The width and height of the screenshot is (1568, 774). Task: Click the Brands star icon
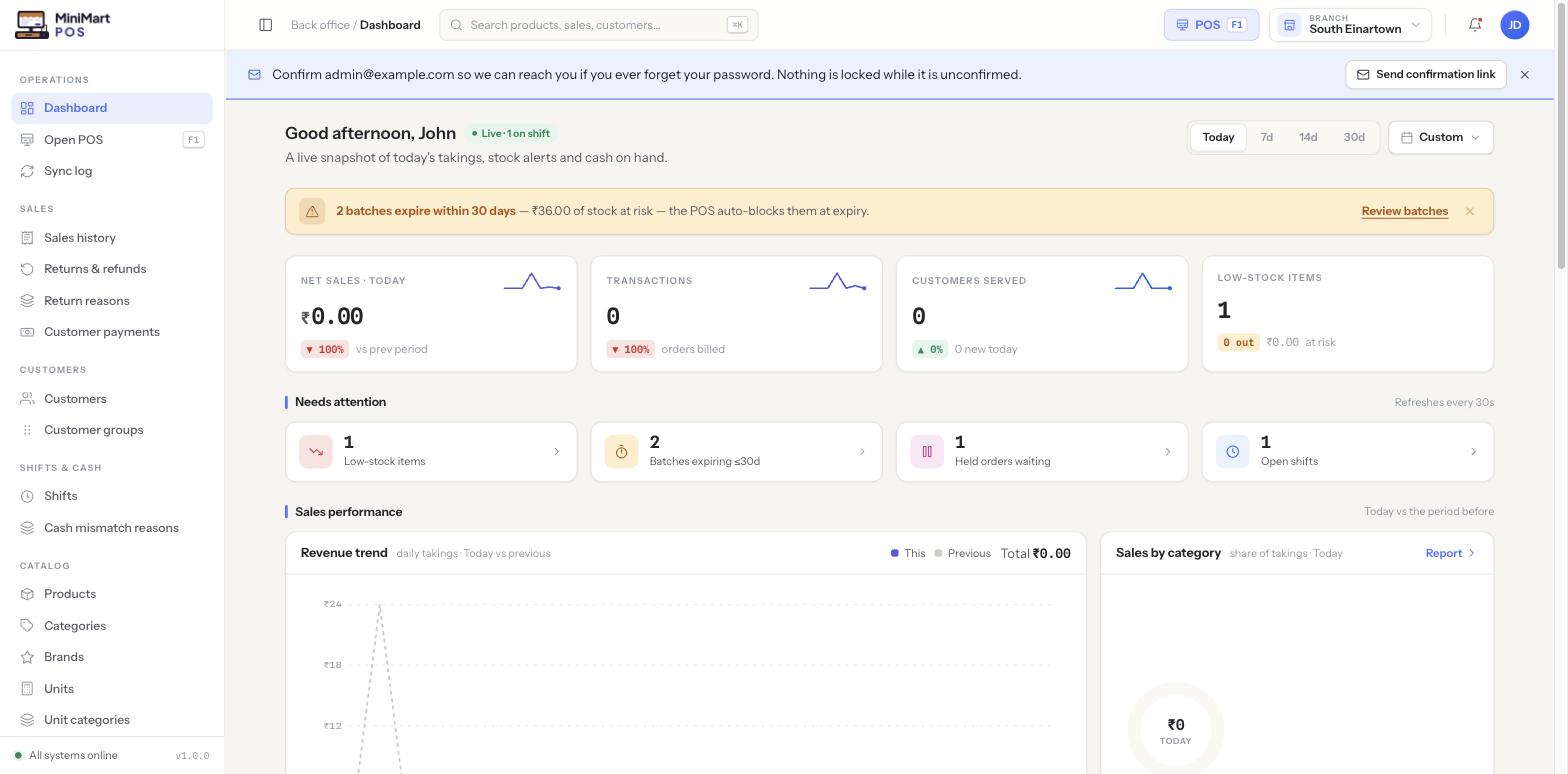pyautogui.click(x=27, y=657)
